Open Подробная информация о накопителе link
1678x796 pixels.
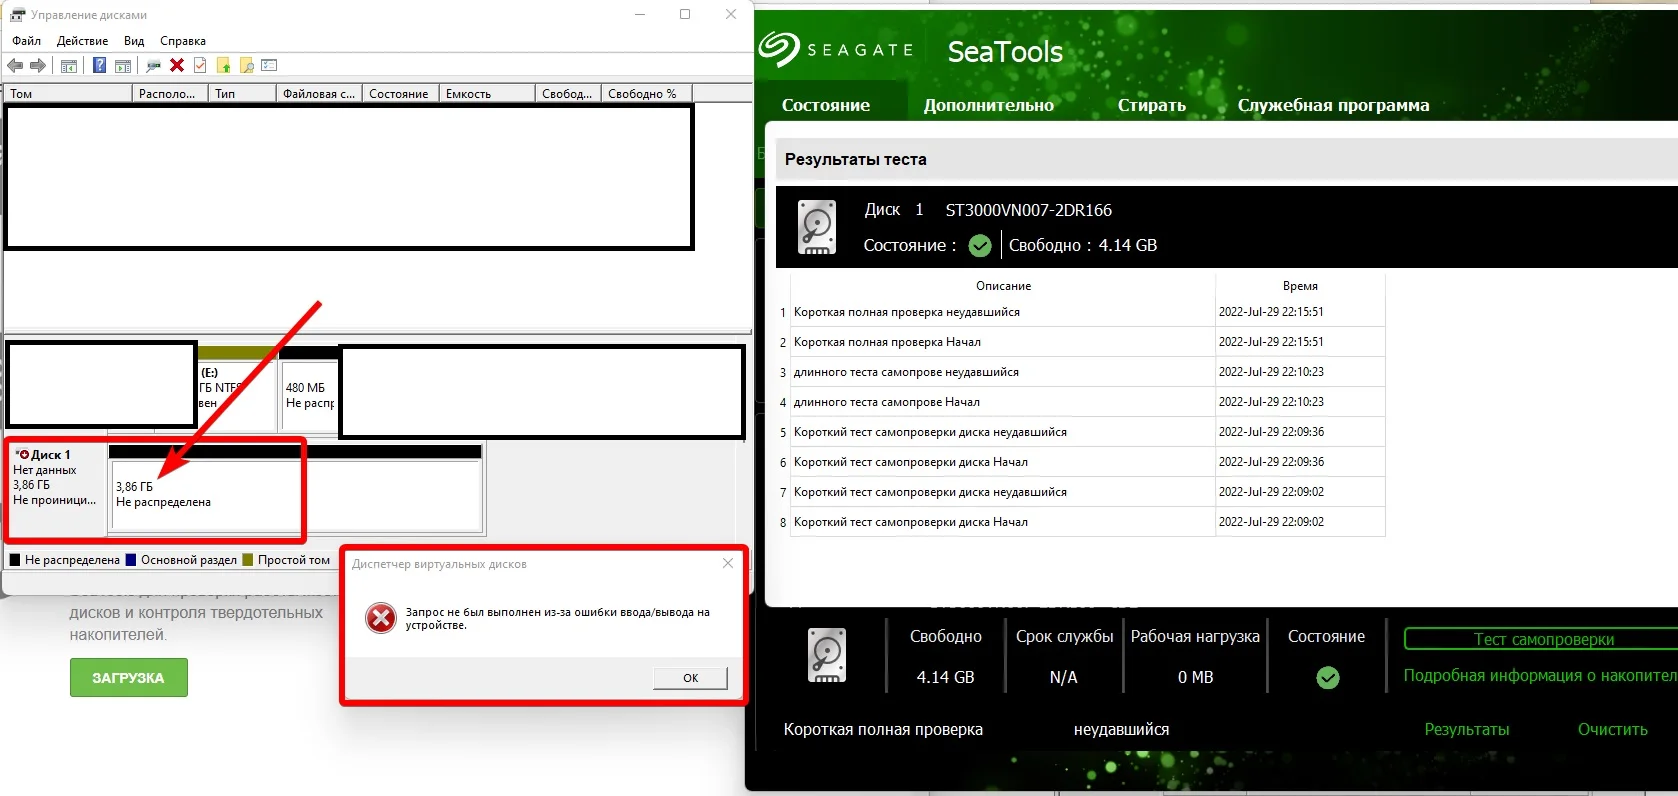tap(1541, 676)
